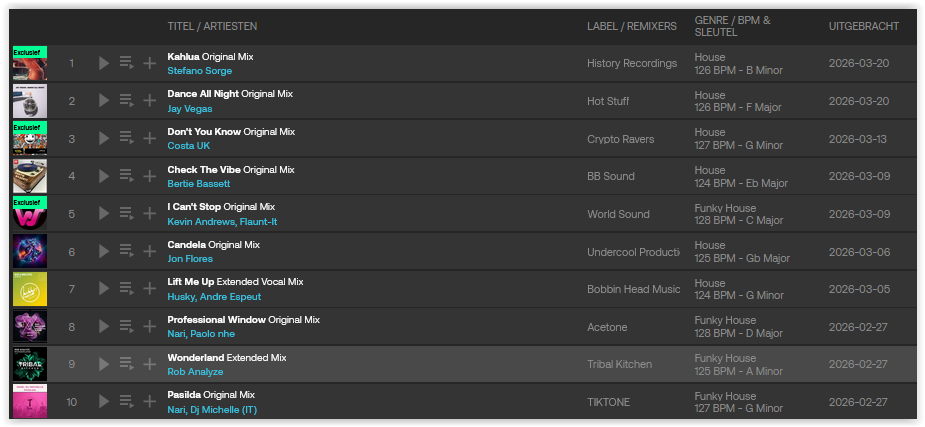The image size is (925, 427).
Task: Open artist Jay Vegas page
Action: 190,109
